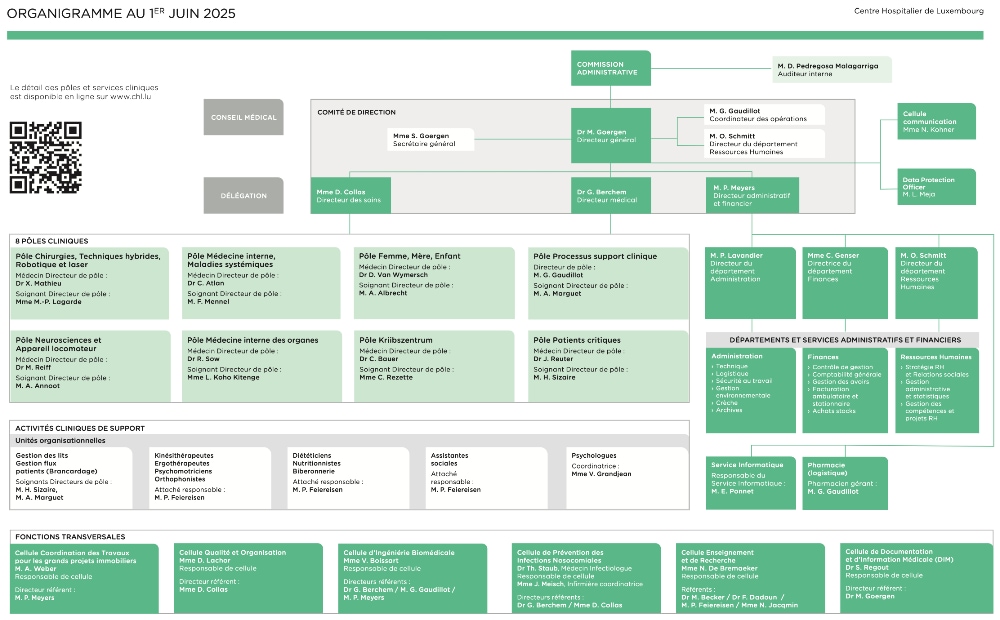Click Data Protection Officer box
Viewport: 1000px width, 620px height.
pyautogui.click(x=936, y=187)
